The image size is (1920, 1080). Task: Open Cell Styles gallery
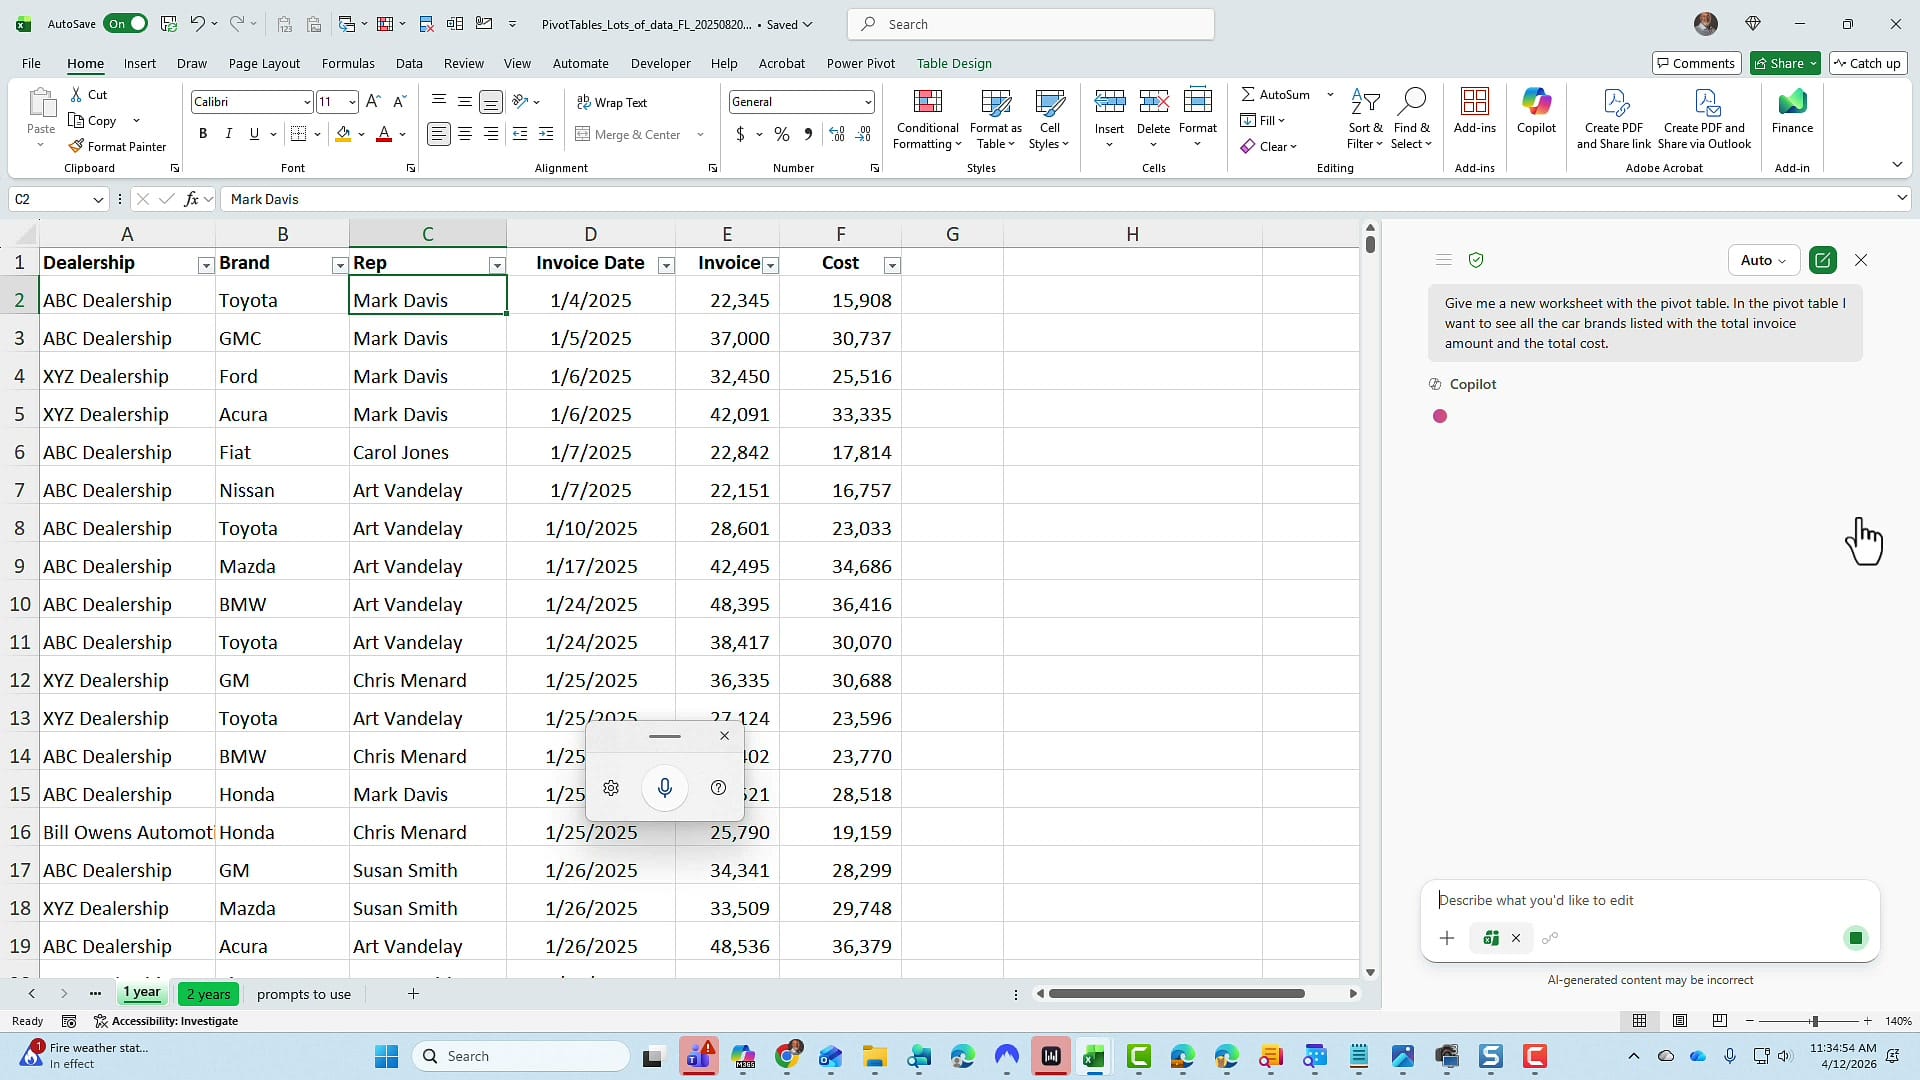pos(1048,117)
